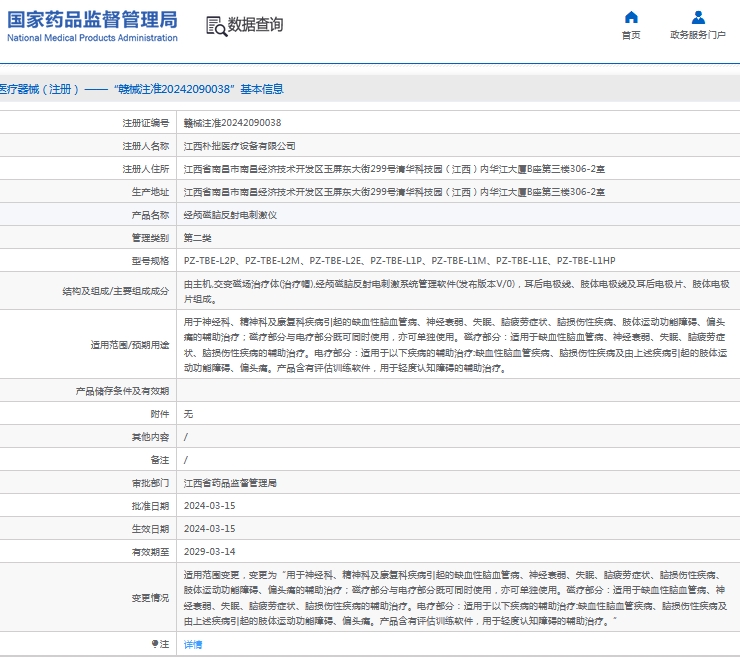Click expiry date 2029-03-14
This screenshot has width=740, height=661.
click(x=210, y=552)
